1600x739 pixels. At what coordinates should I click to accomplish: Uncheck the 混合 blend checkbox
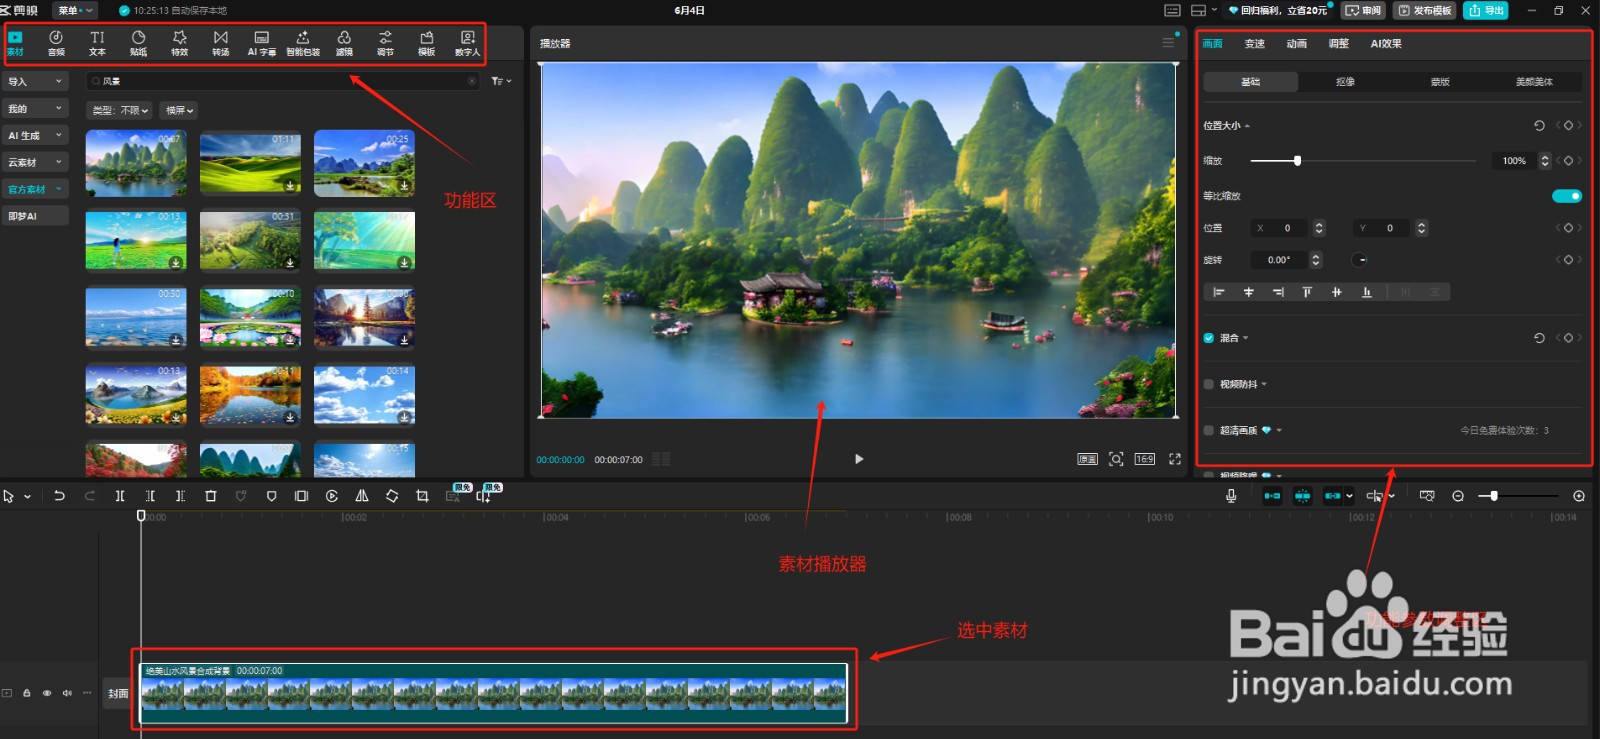pos(1209,338)
